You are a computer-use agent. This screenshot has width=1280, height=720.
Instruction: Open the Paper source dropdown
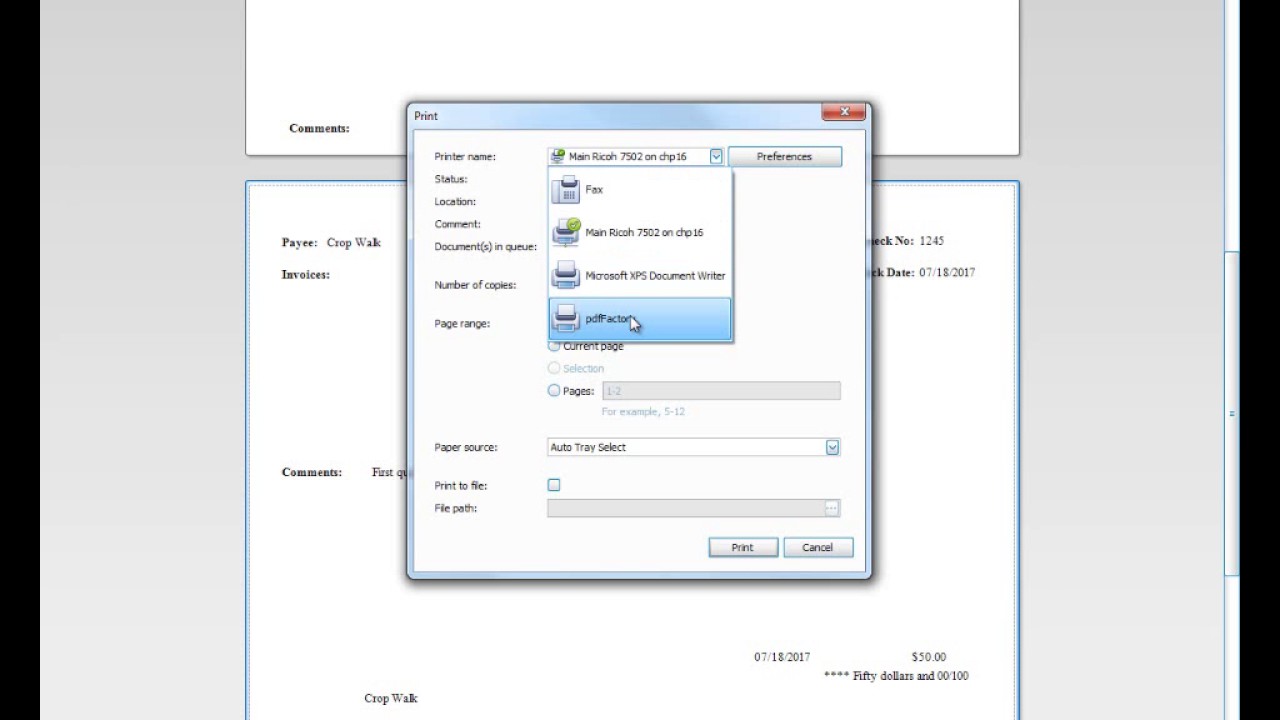[x=832, y=447]
